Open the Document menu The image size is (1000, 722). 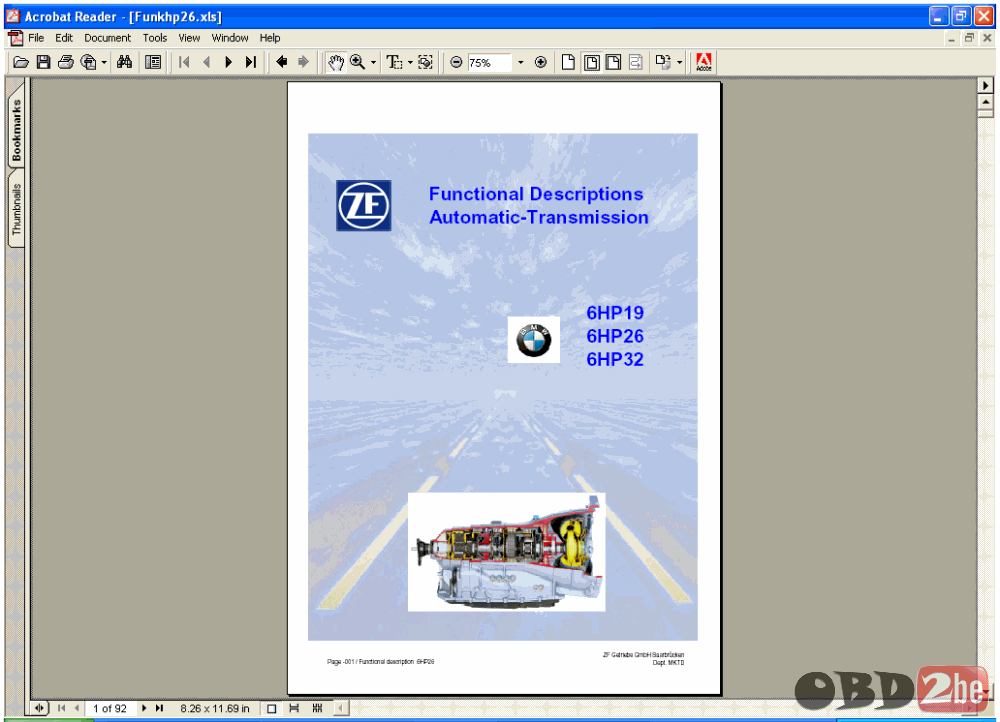tap(107, 38)
